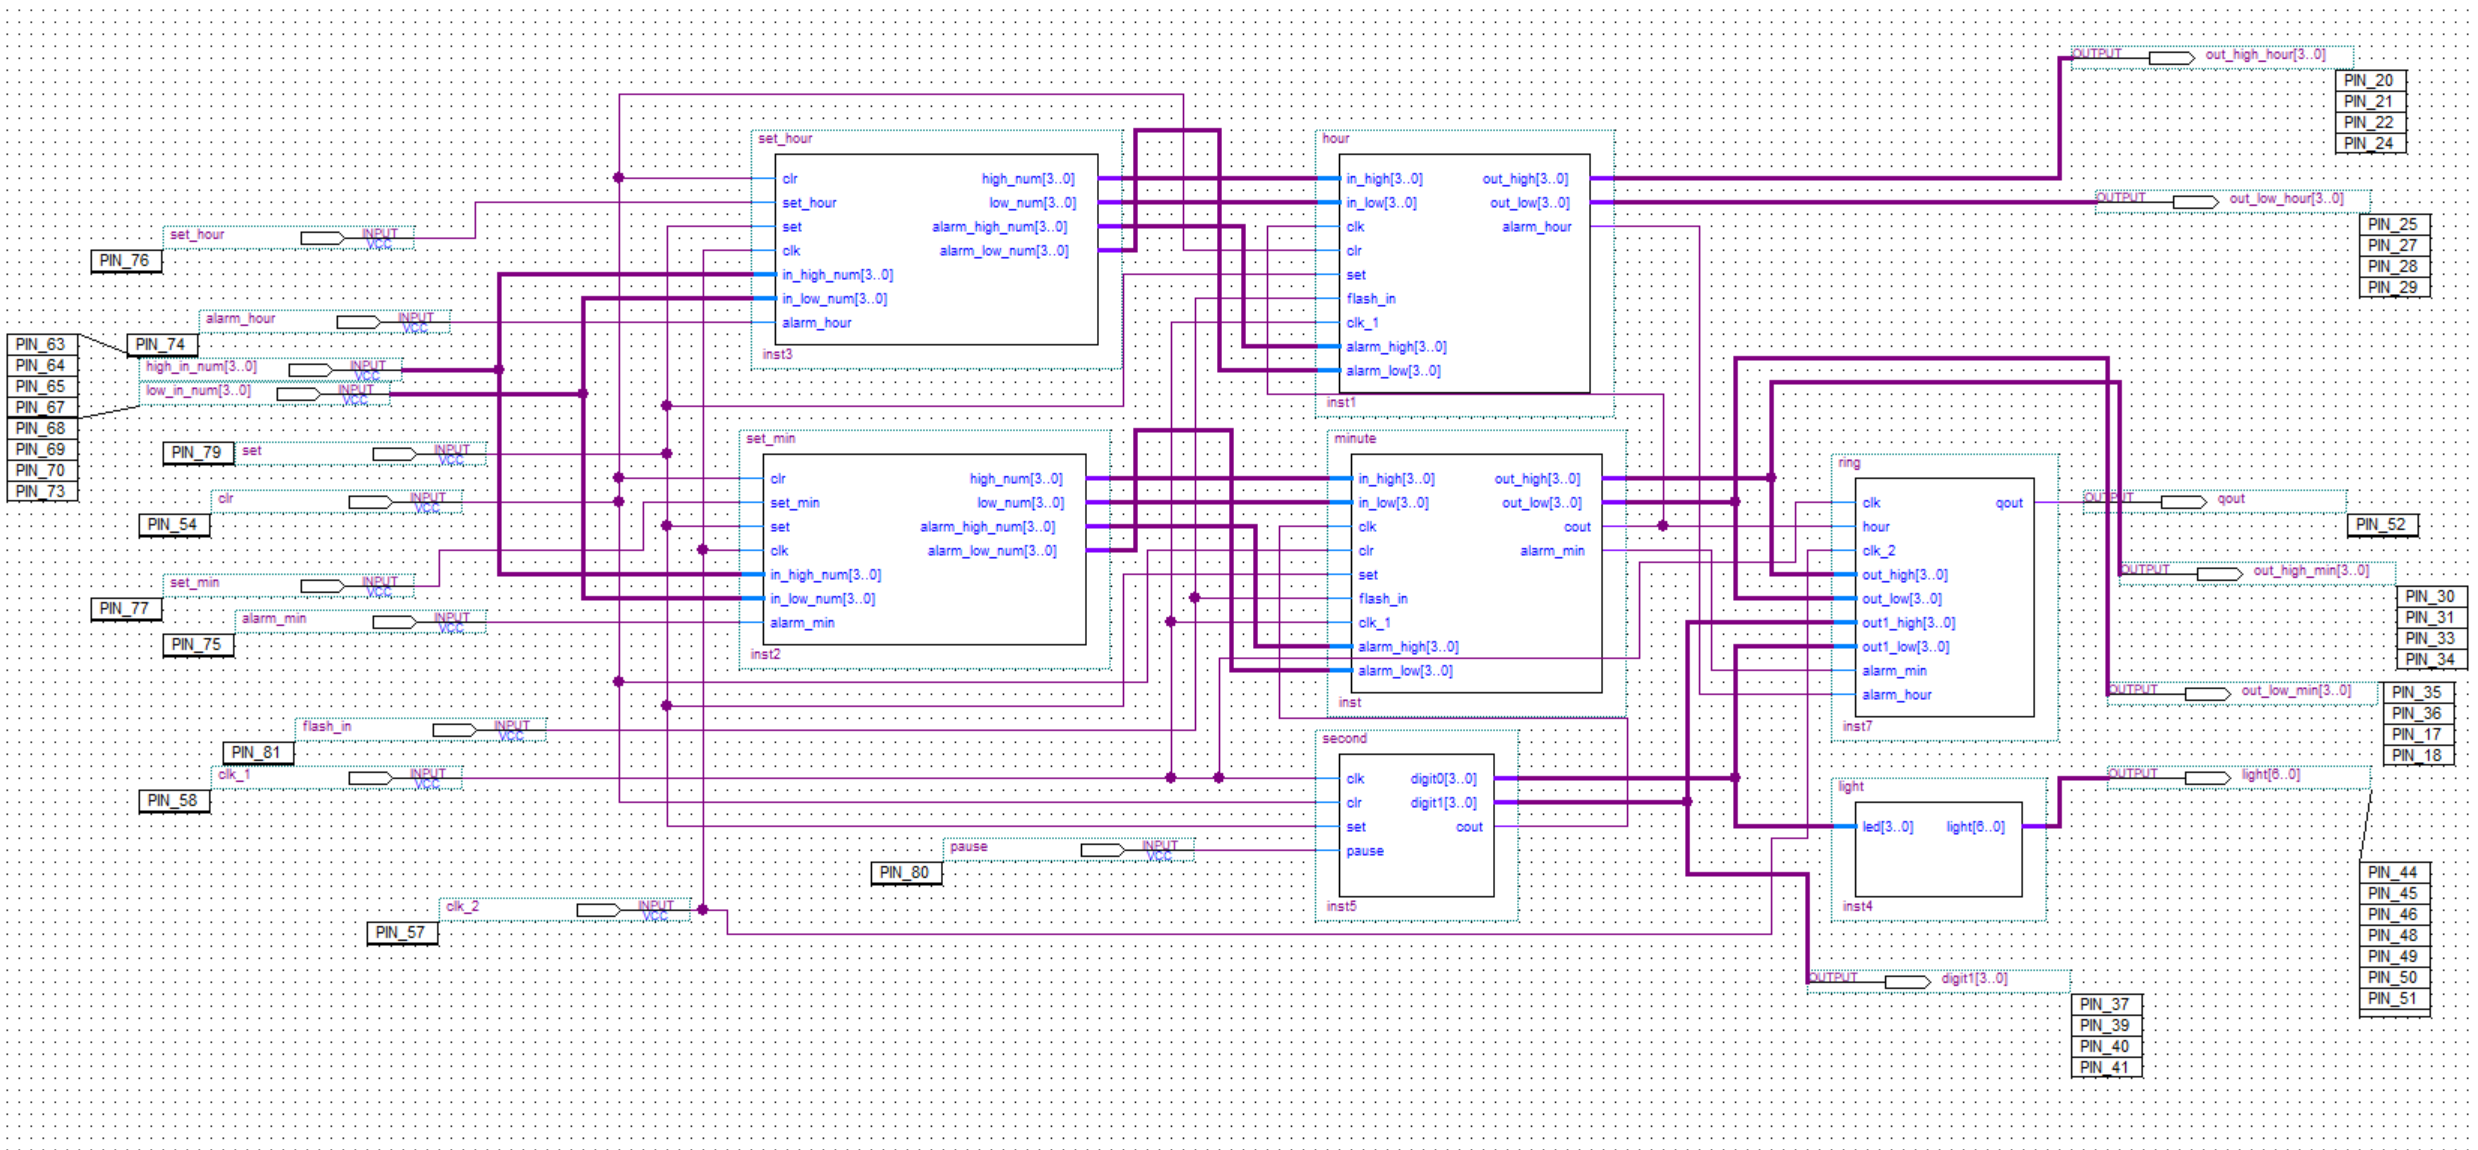Screen dimensions: 2478x1150
Task: Click the out_high_hour[3..0] output pin symbol
Action: 2171,58
